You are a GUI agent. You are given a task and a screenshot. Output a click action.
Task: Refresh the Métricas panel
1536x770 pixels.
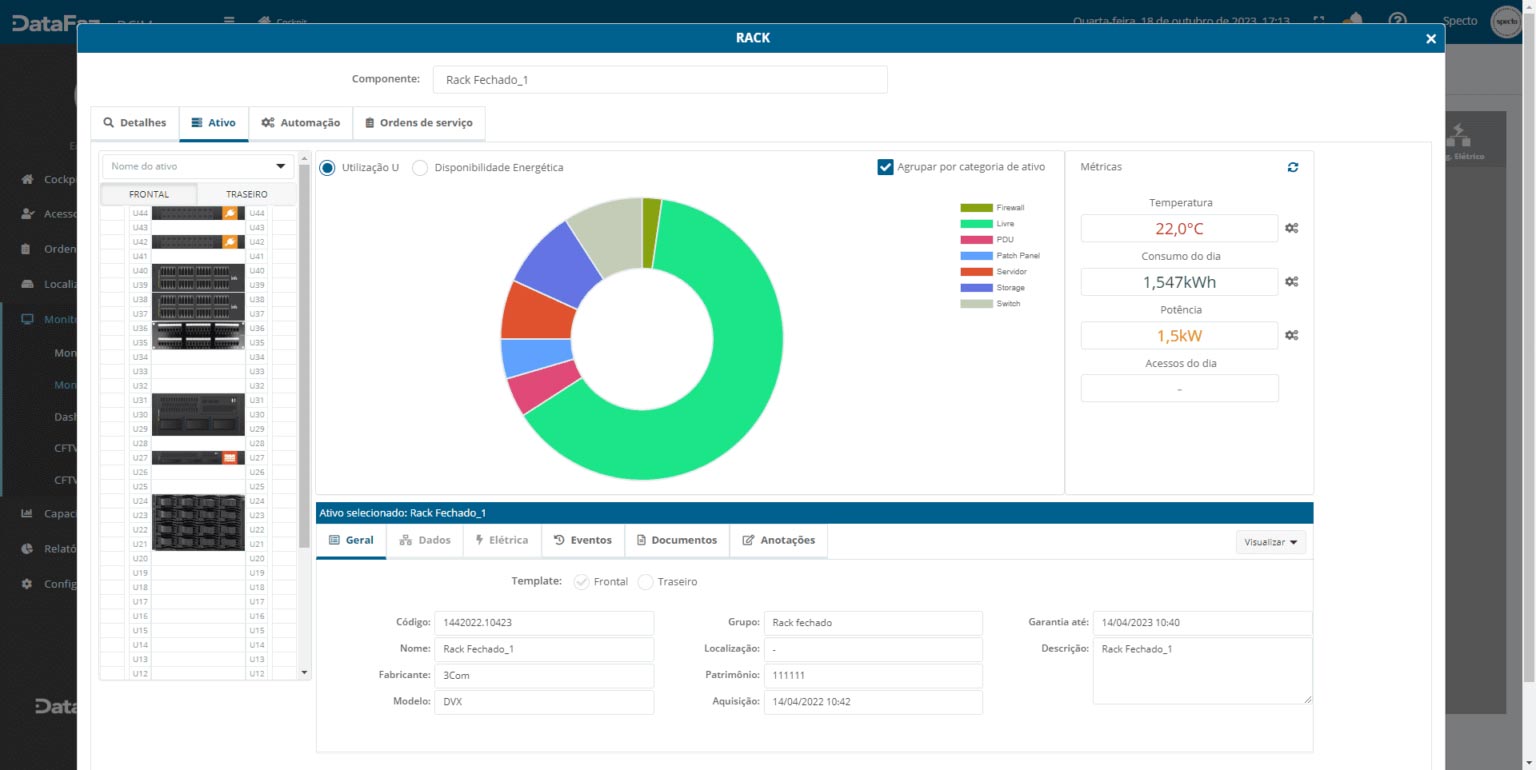1293,167
